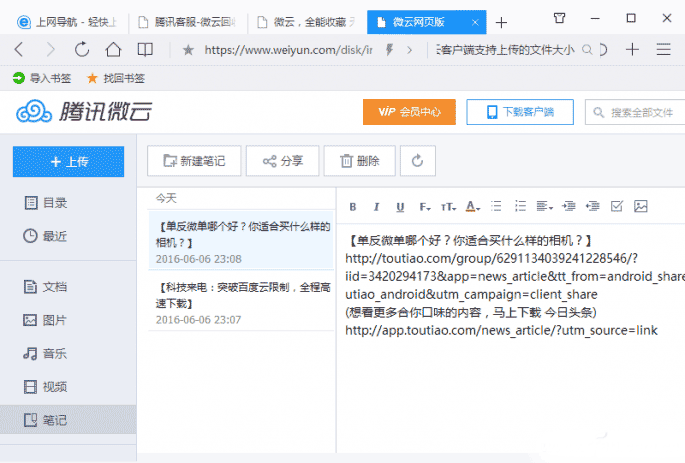Viewport: 685px width, 463px height.
Task: Click the blue 上传 upload button
Action: [x=69, y=162]
